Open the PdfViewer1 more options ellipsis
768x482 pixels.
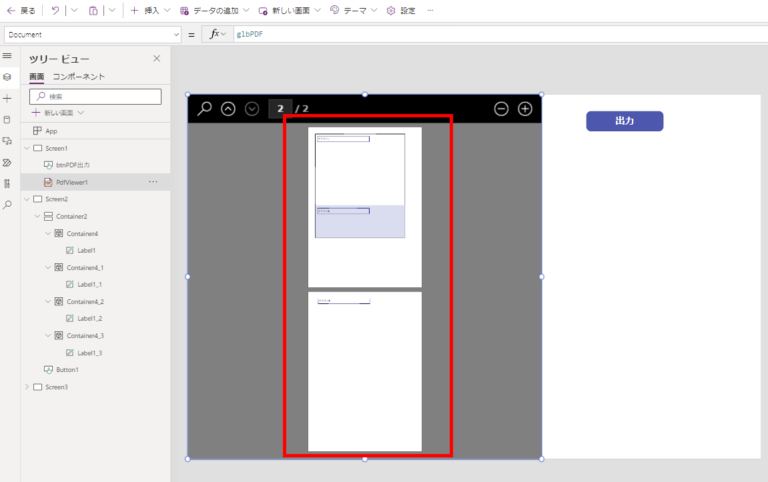tap(153, 182)
